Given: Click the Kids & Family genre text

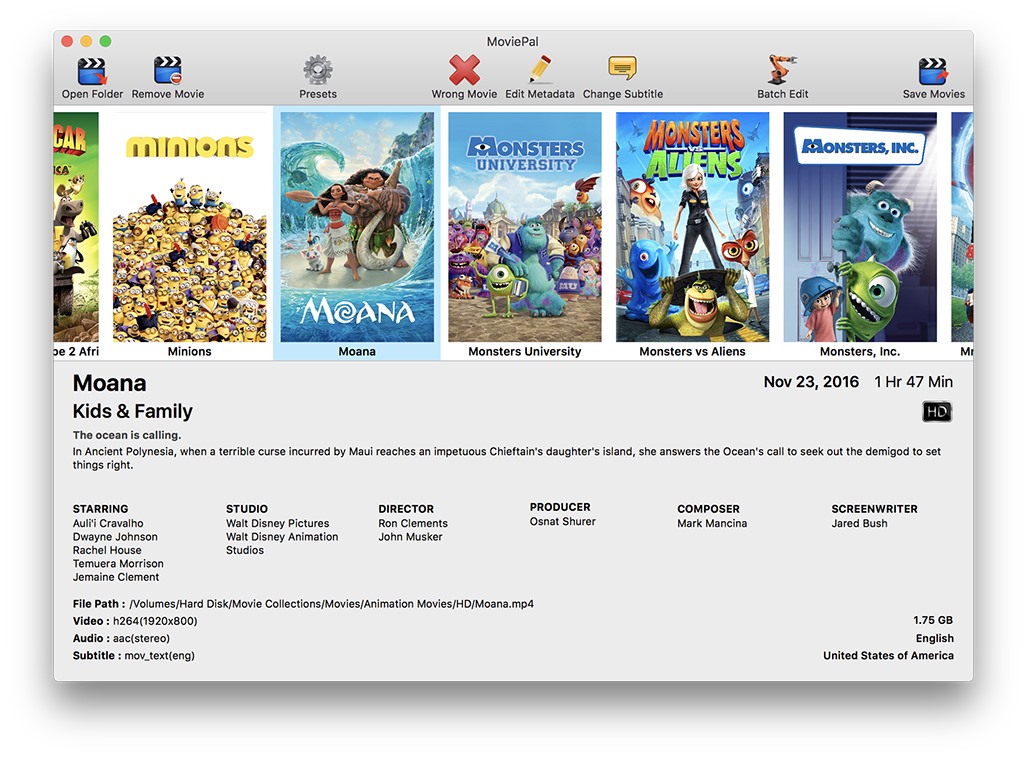Looking at the screenshot, I should pyautogui.click(x=132, y=411).
